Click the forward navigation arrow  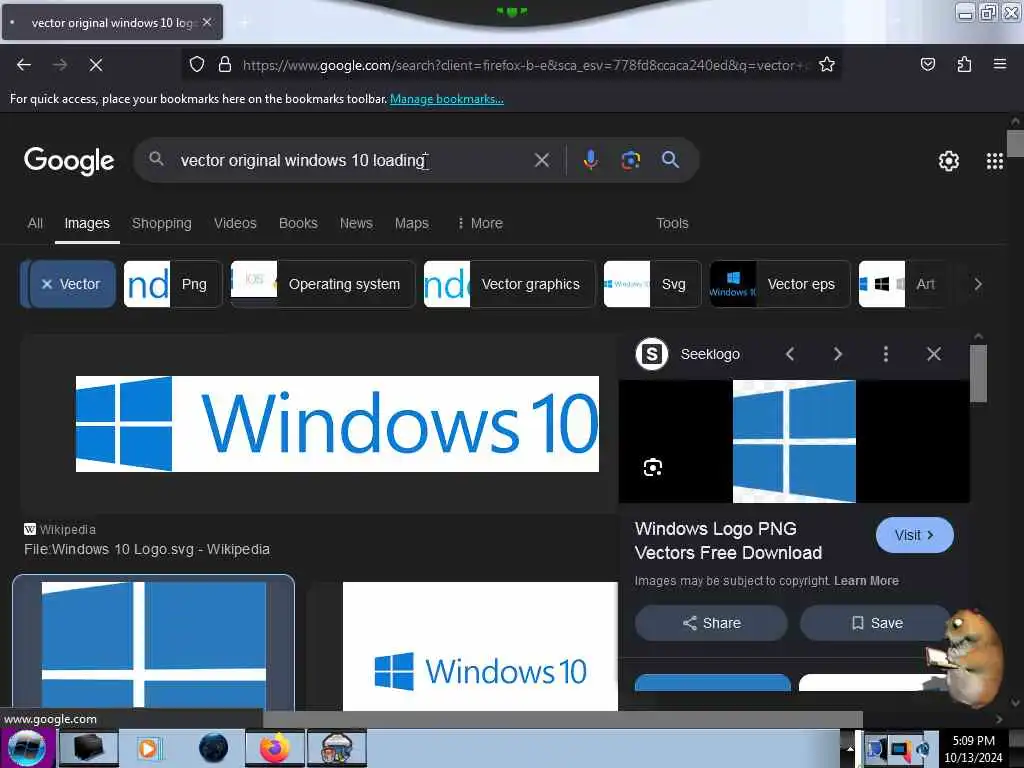[60, 65]
